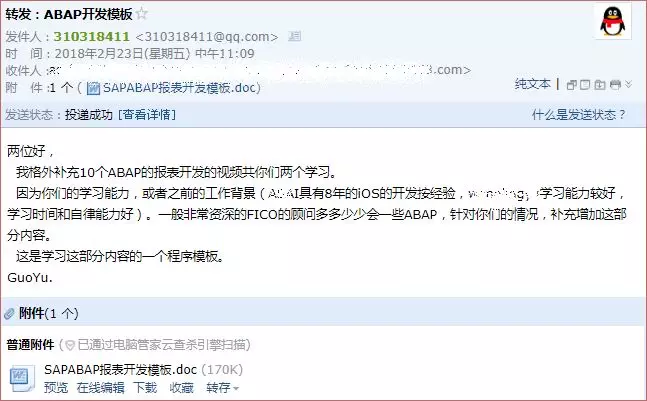Click 在线编辑 to edit online
This screenshot has height=401, width=647.
click(x=100, y=388)
